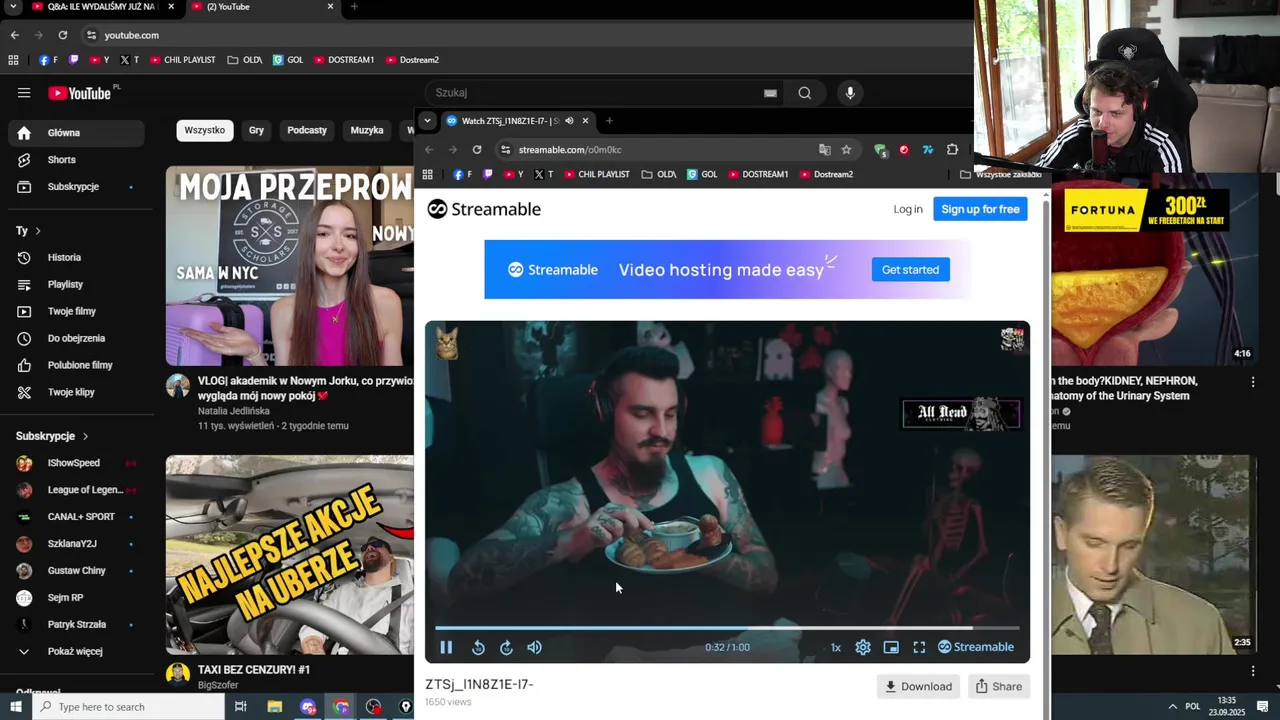Open more options for kidney anatomy video

click(x=1253, y=382)
